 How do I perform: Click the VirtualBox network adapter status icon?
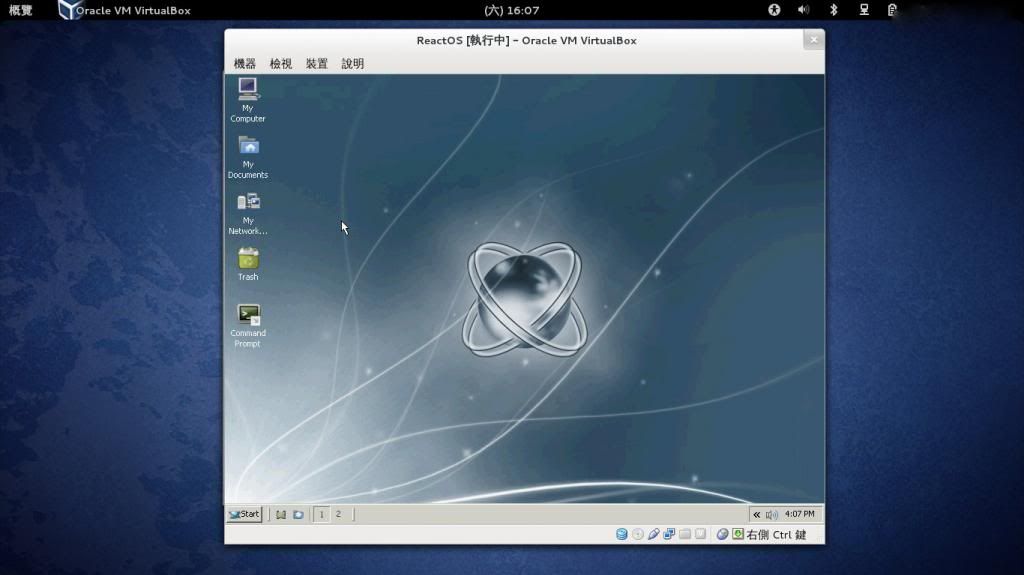click(x=669, y=534)
